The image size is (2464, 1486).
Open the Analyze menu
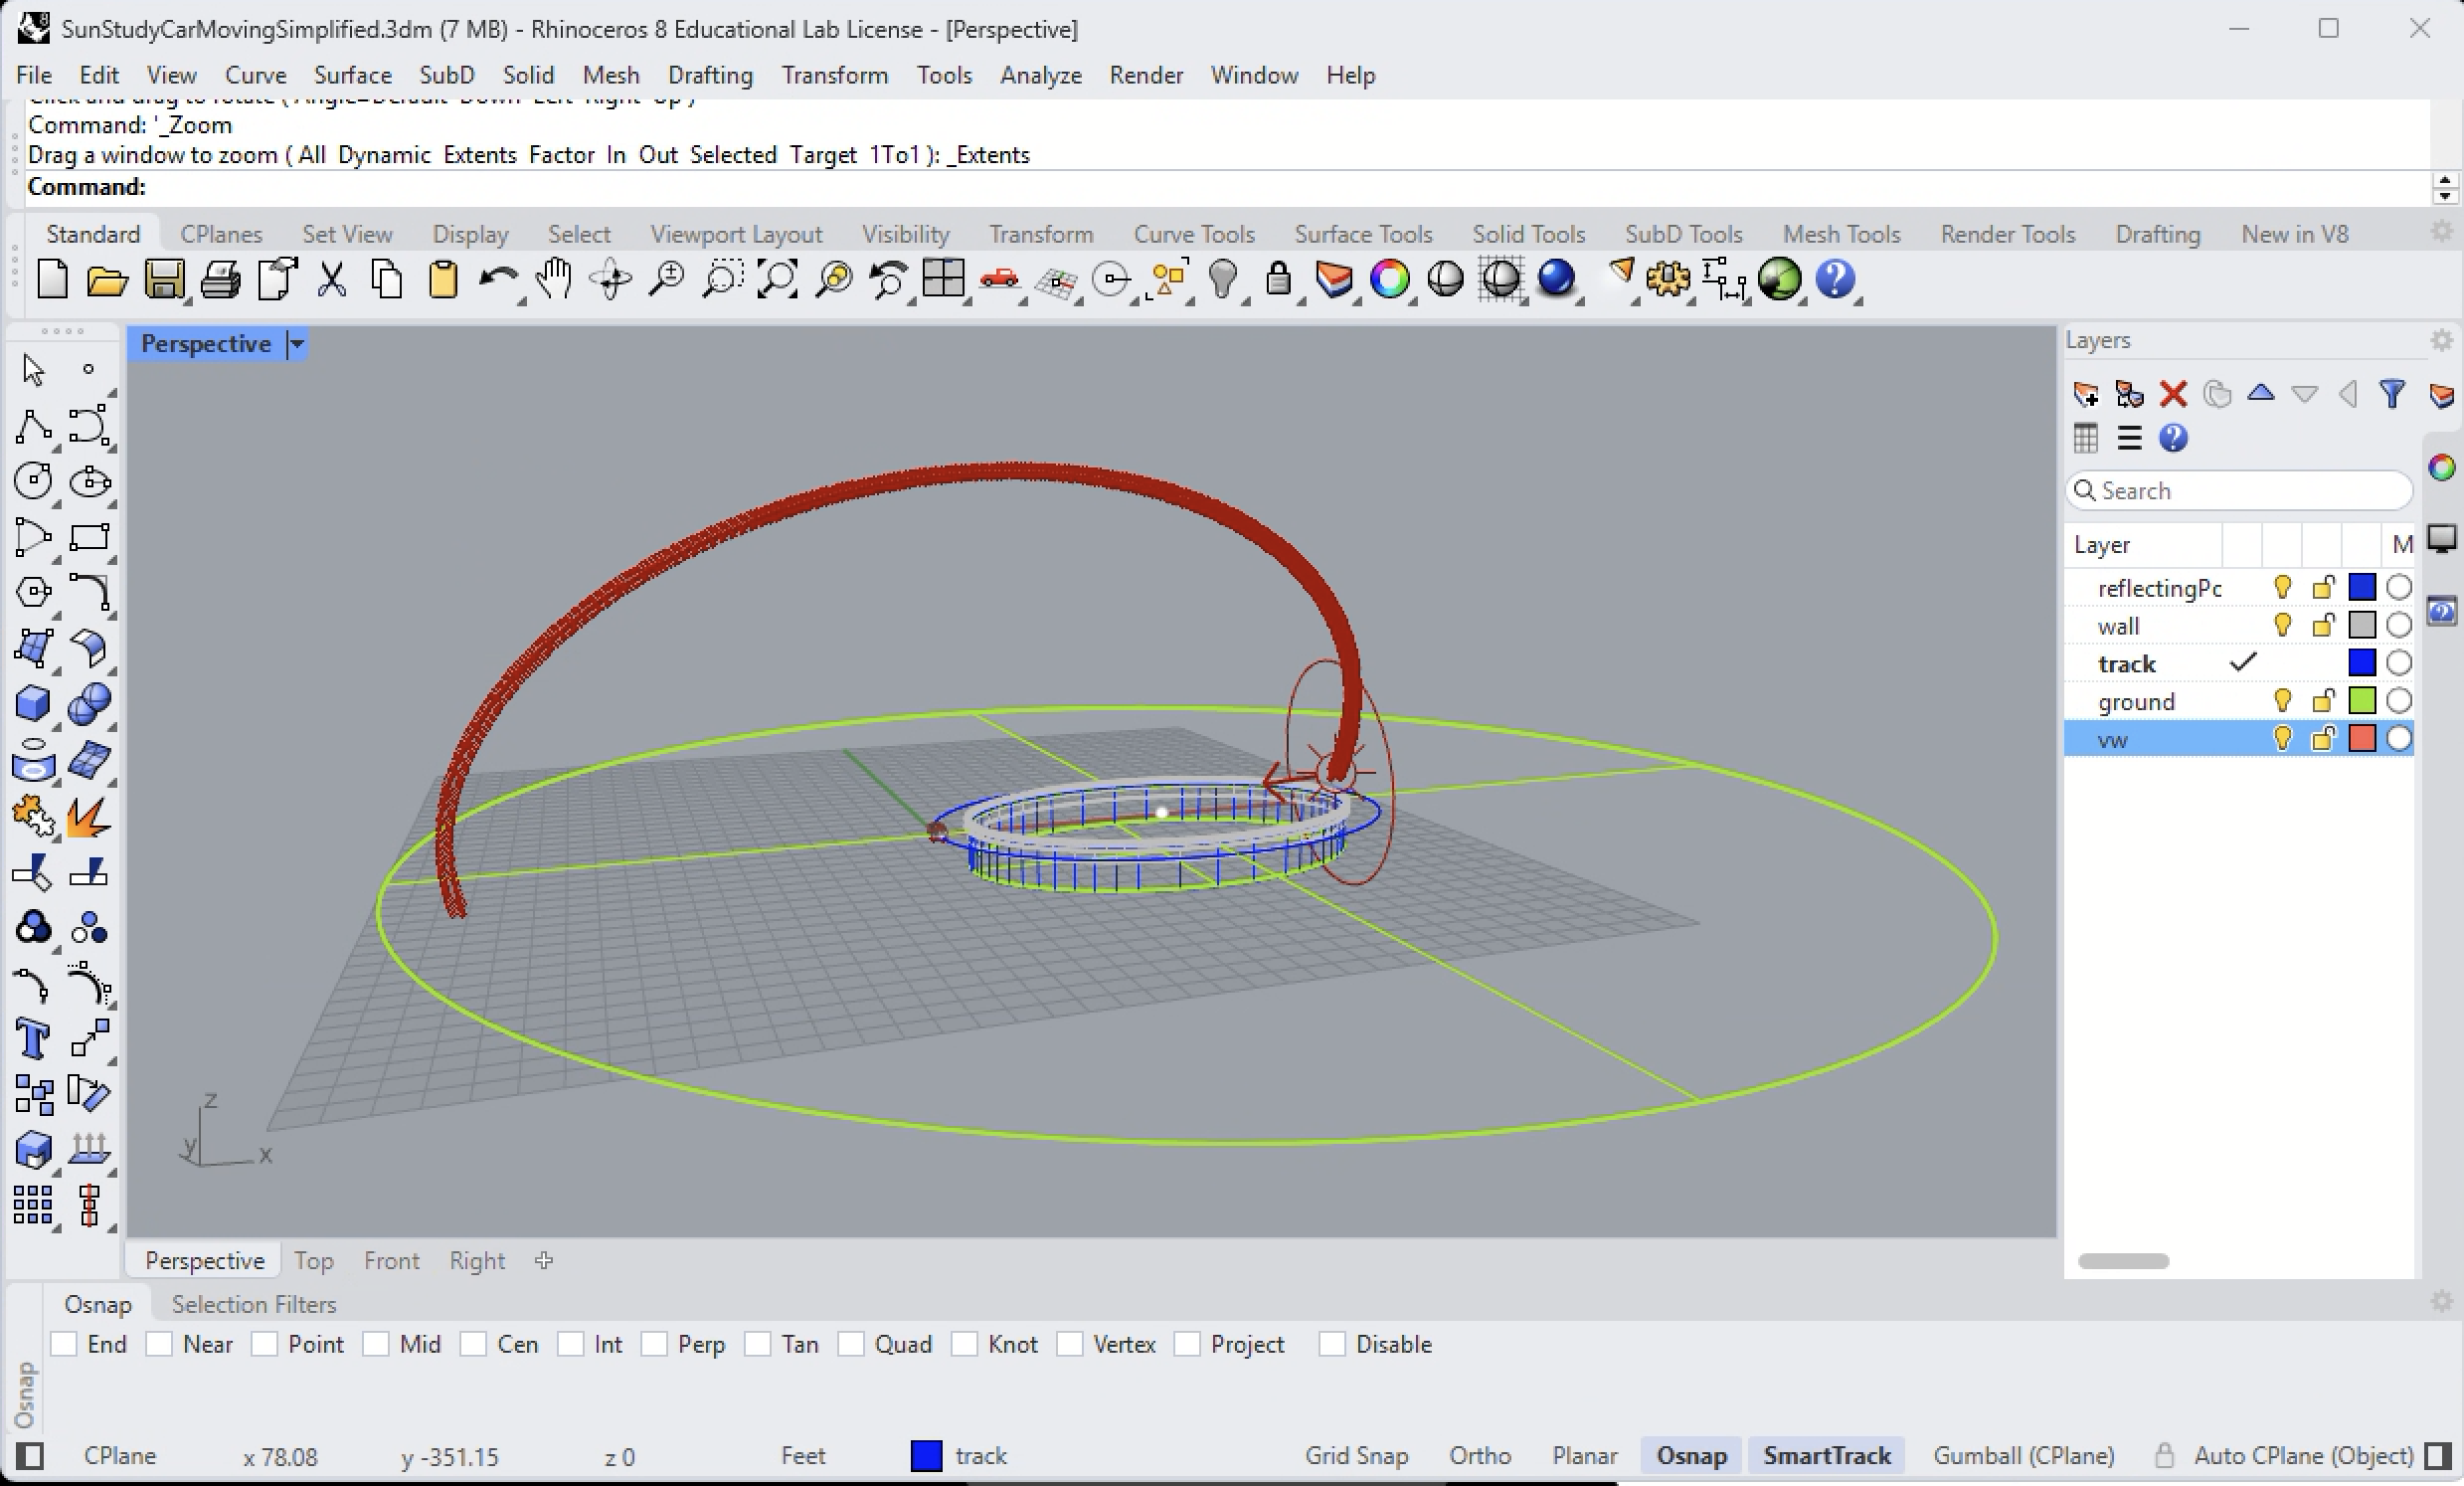[x=1040, y=75]
